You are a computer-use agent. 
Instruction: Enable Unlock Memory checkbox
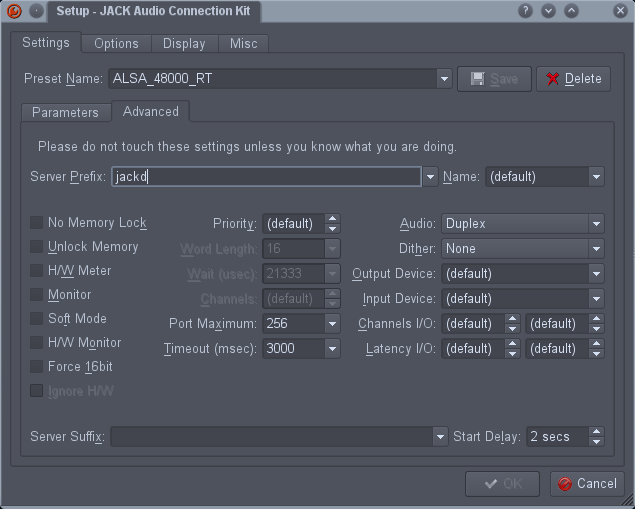36,247
